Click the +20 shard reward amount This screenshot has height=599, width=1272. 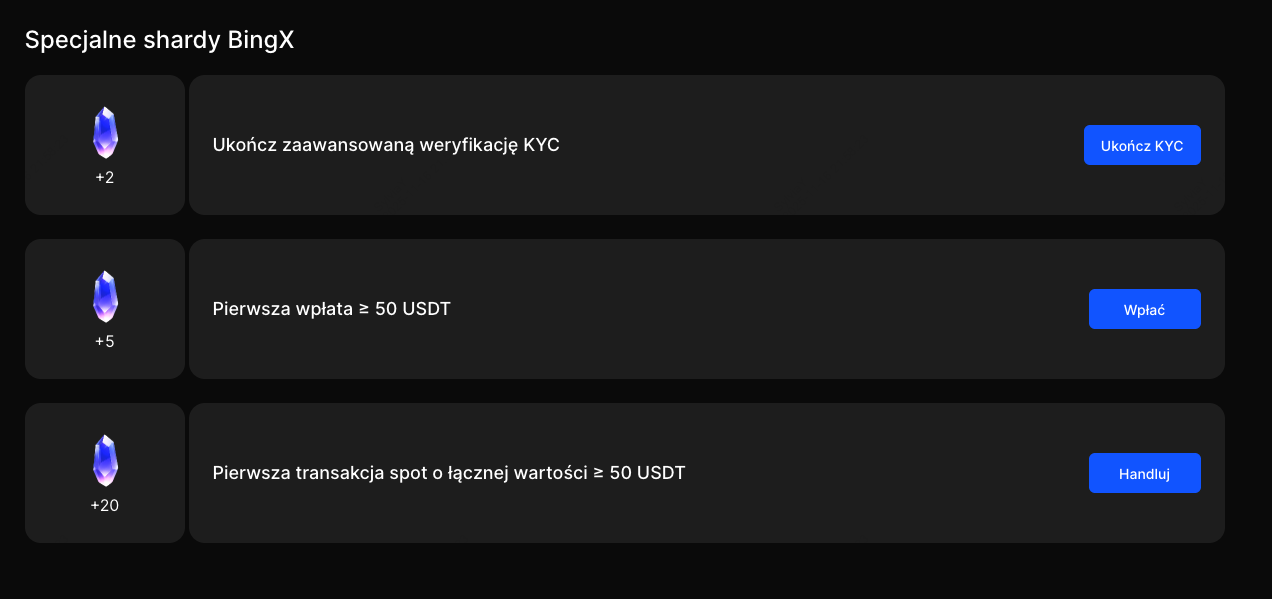(x=105, y=506)
